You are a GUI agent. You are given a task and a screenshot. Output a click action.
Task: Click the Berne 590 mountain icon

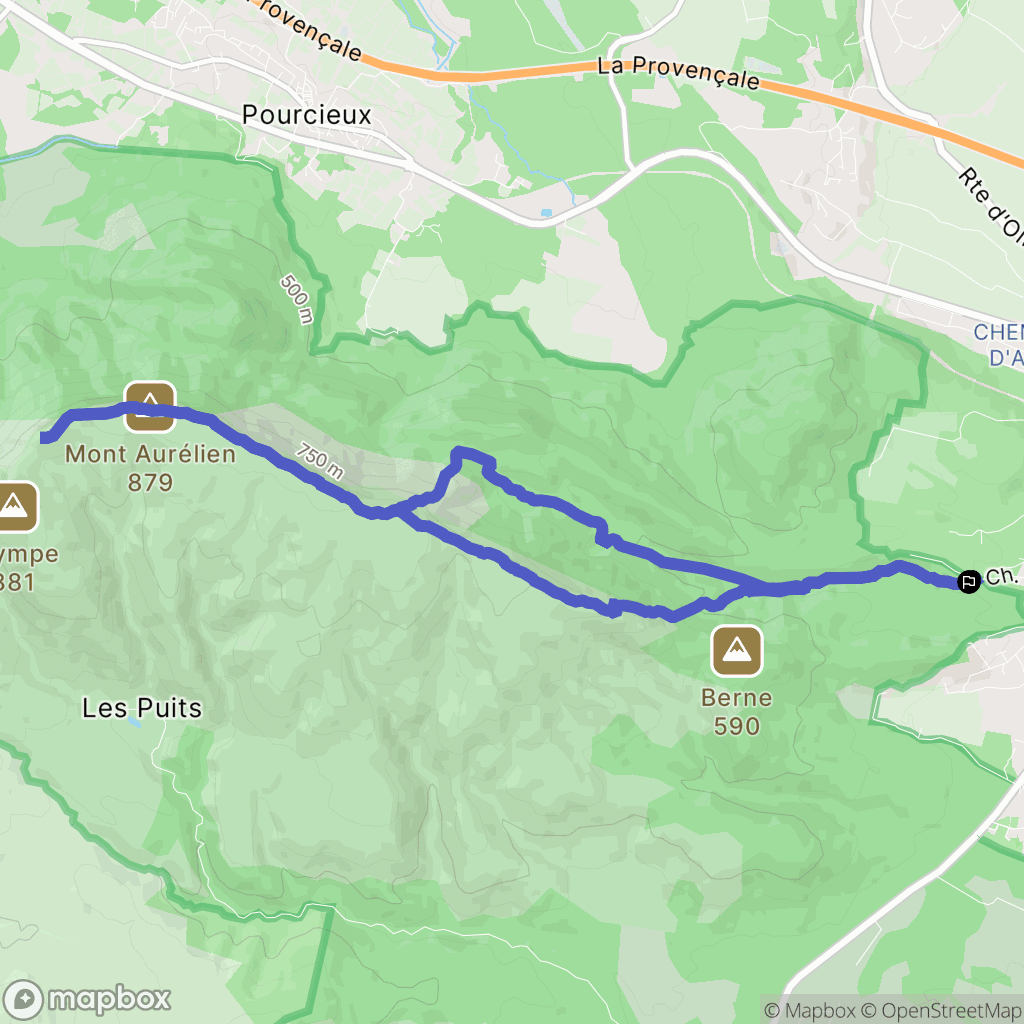pos(737,650)
